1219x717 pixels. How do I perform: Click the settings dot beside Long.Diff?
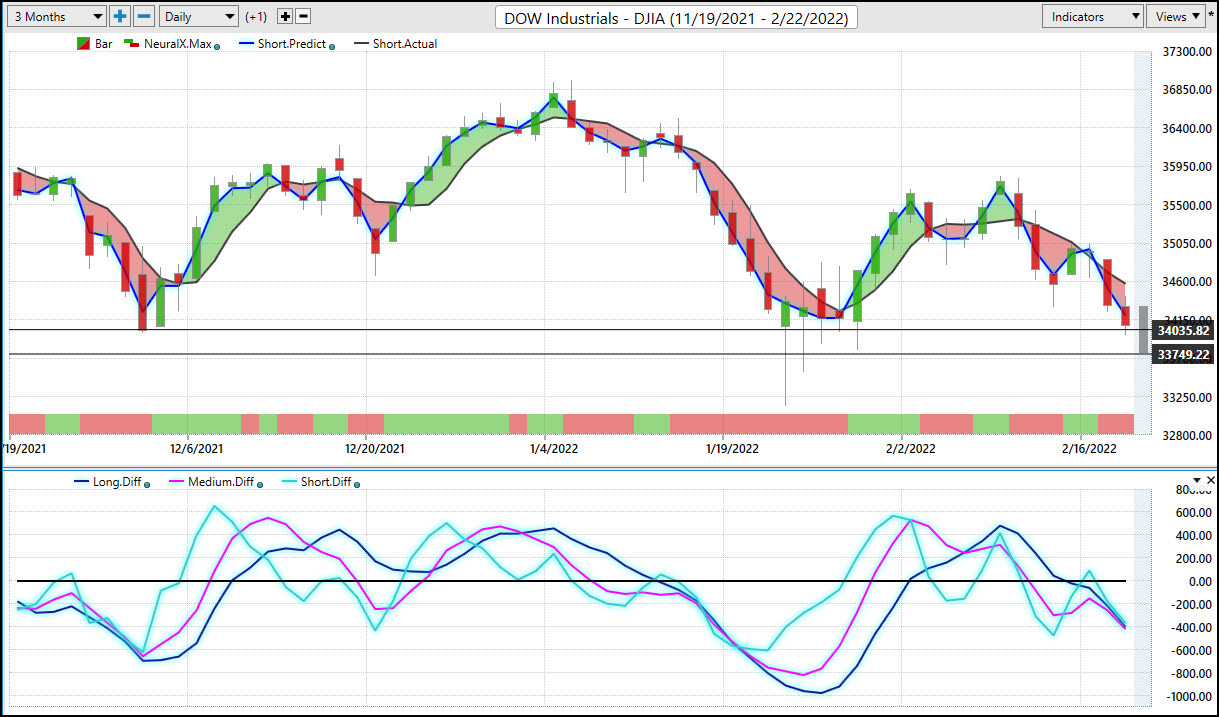pos(147,484)
